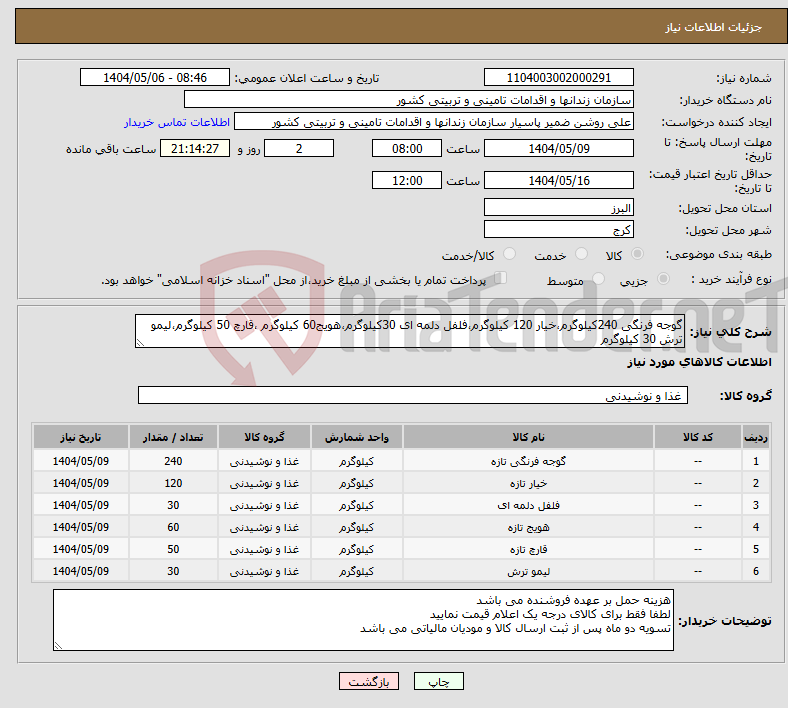Click the تعداد / مقدار column header

click(x=173, y=438)
